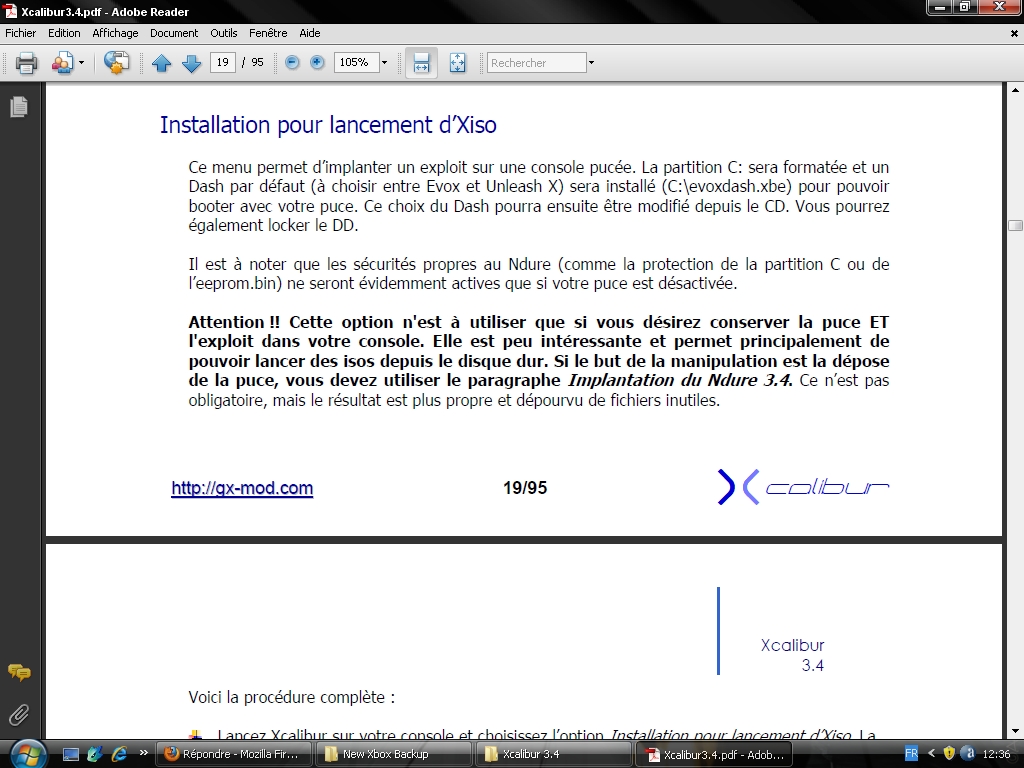Expand the collaboration tools dropdown arrow
The height and width of the screenshot is (768, 1024).
(82, 63)
